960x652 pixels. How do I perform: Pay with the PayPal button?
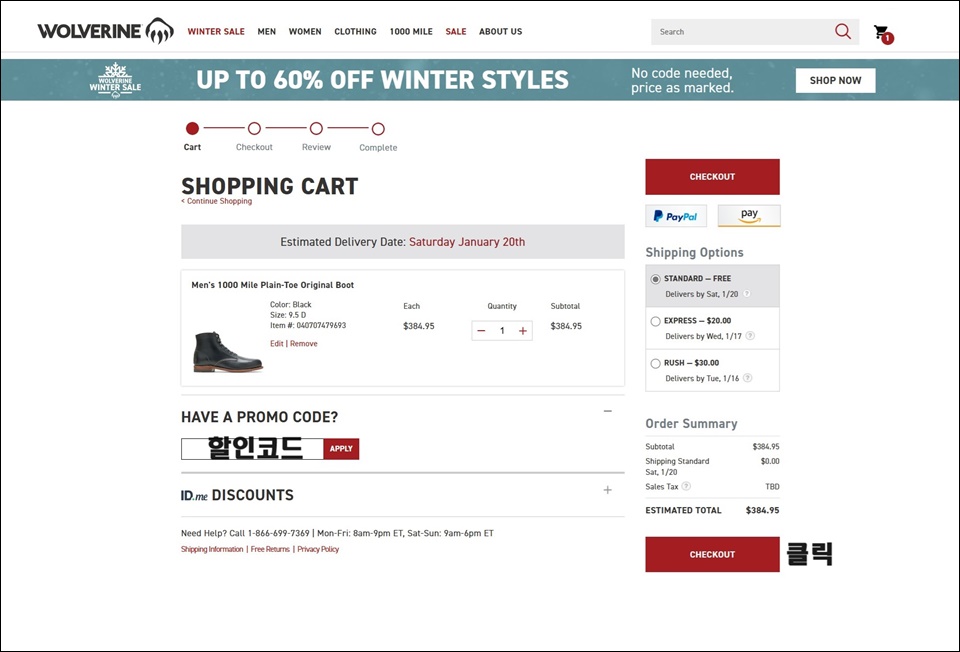tap(676, 216)
